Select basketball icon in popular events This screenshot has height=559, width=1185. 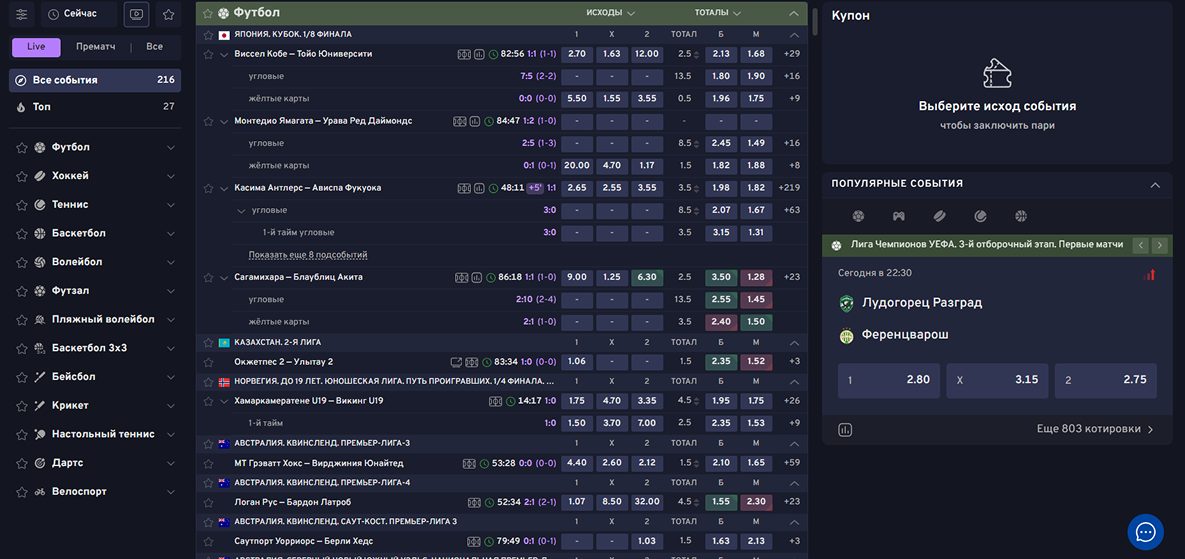[1020, 216]
